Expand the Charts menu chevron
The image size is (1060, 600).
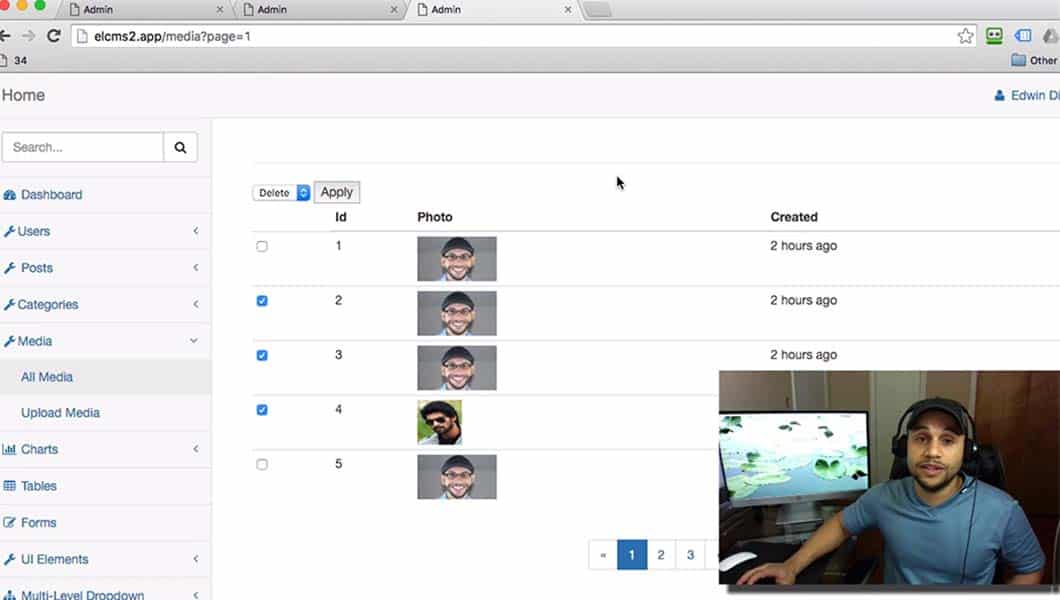tap(195, 449)
